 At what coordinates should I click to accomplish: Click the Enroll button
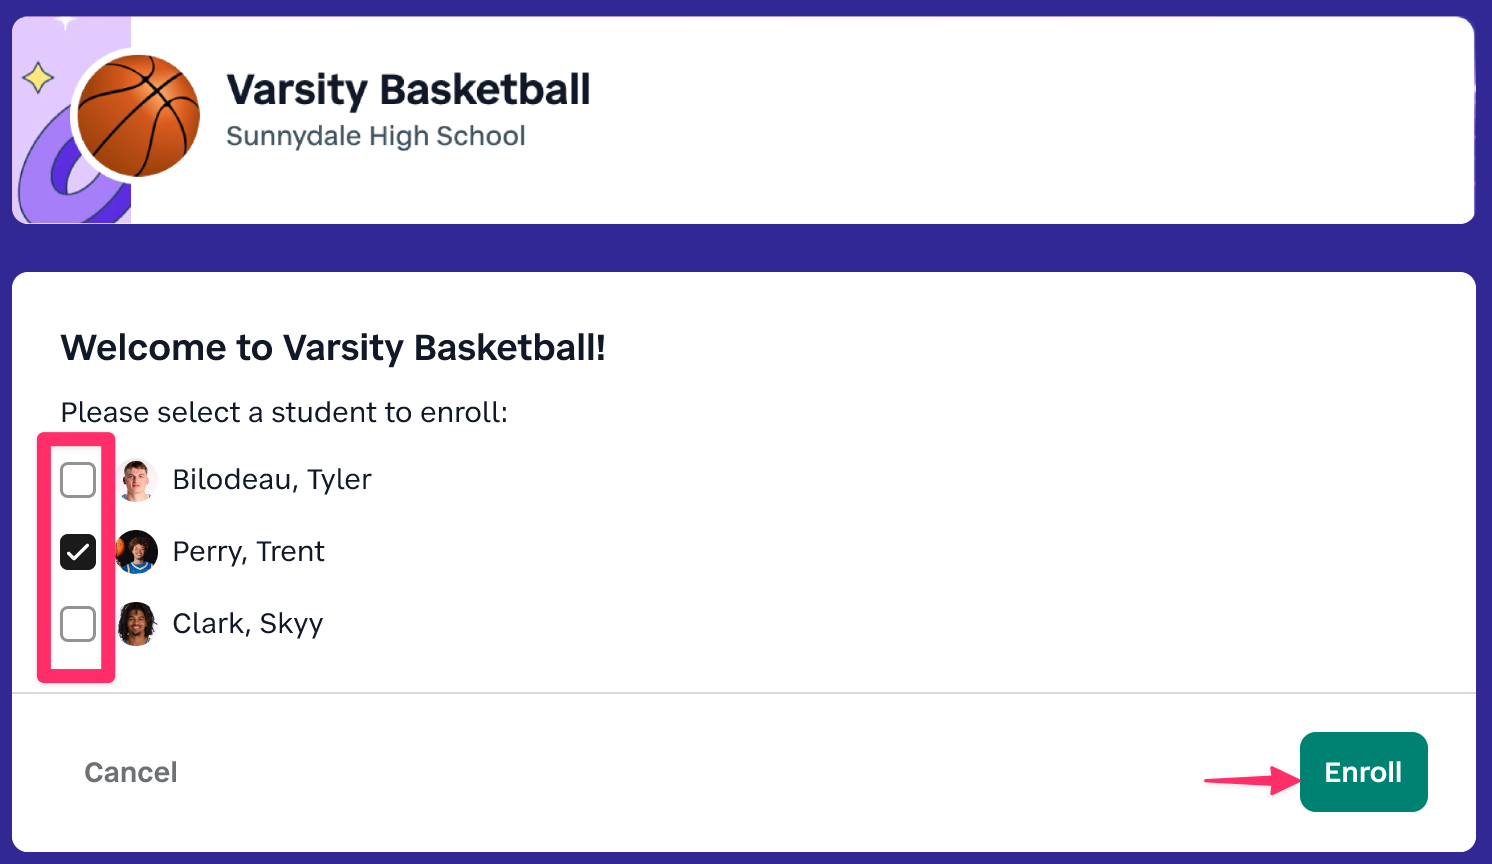(x=1363, y=772)
